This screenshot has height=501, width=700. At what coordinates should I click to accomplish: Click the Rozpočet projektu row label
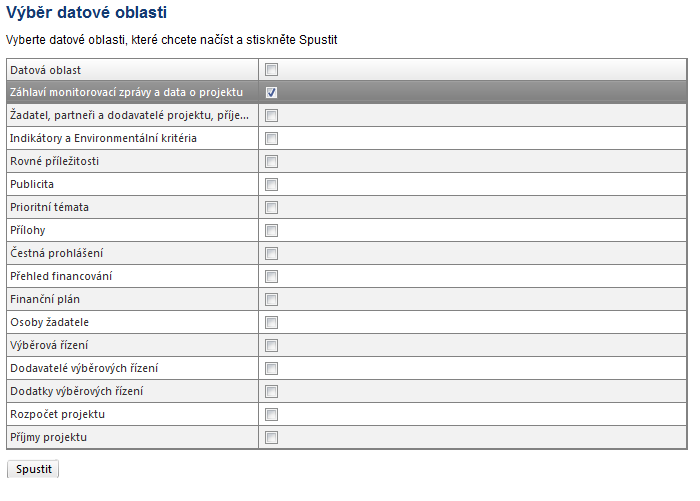click(x=58, y=414)
